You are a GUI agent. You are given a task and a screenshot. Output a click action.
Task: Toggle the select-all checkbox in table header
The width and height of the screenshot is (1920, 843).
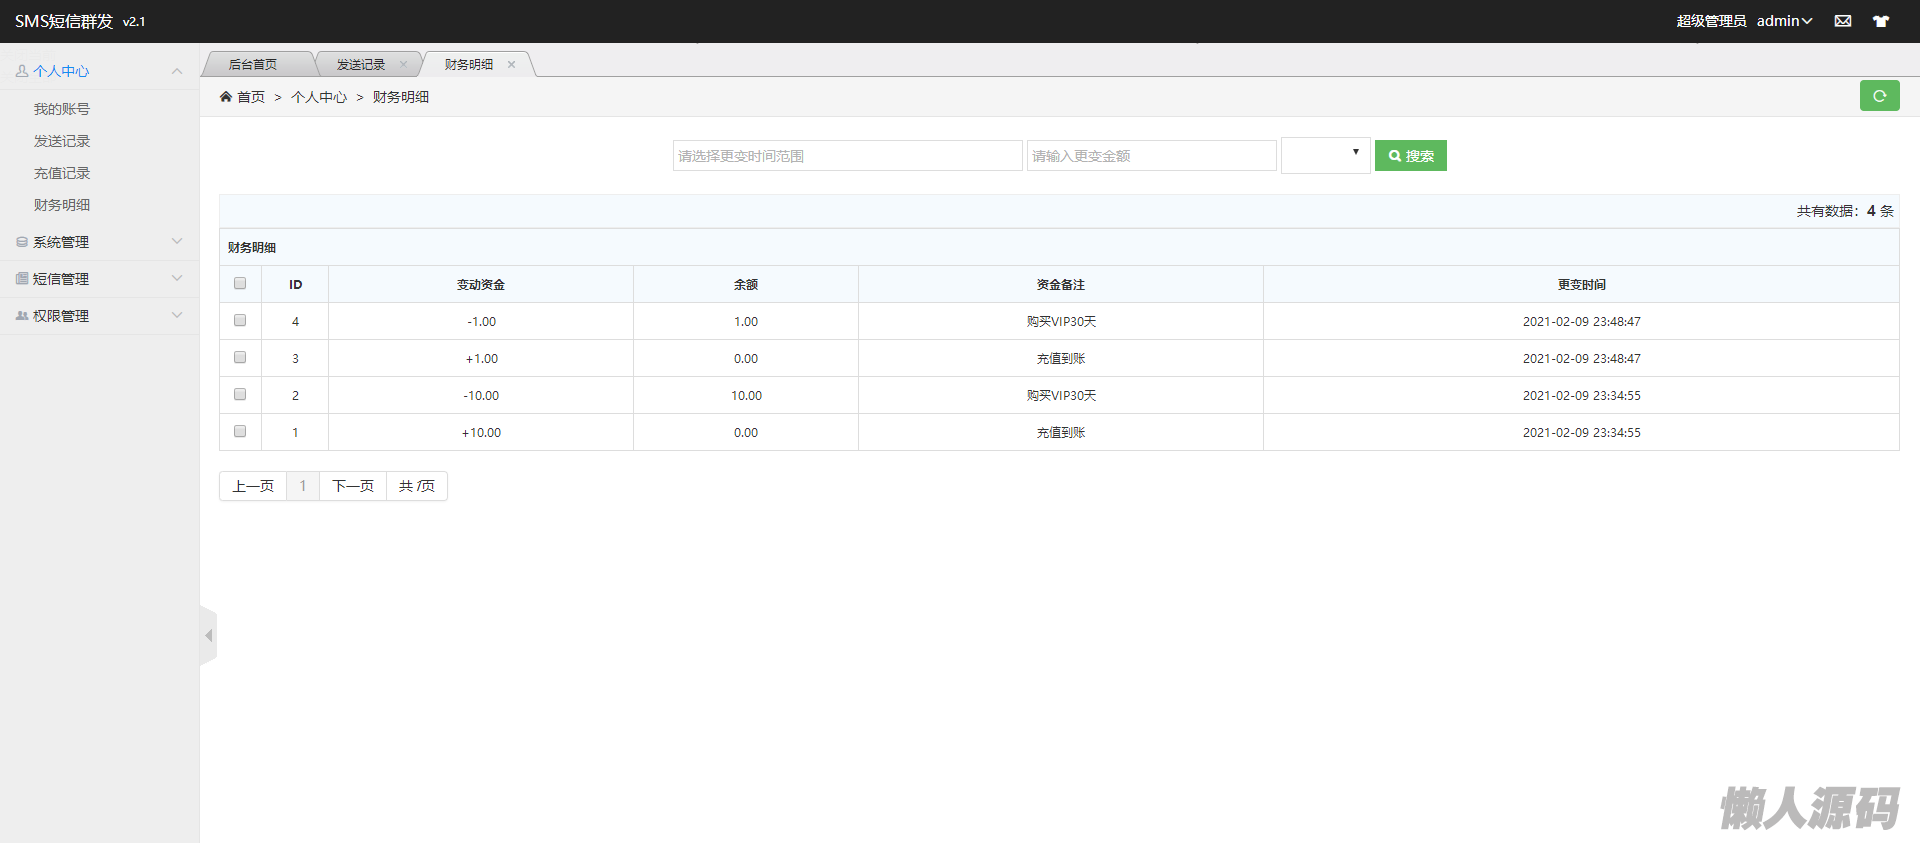pyautogui.click(x=240, y=284)
